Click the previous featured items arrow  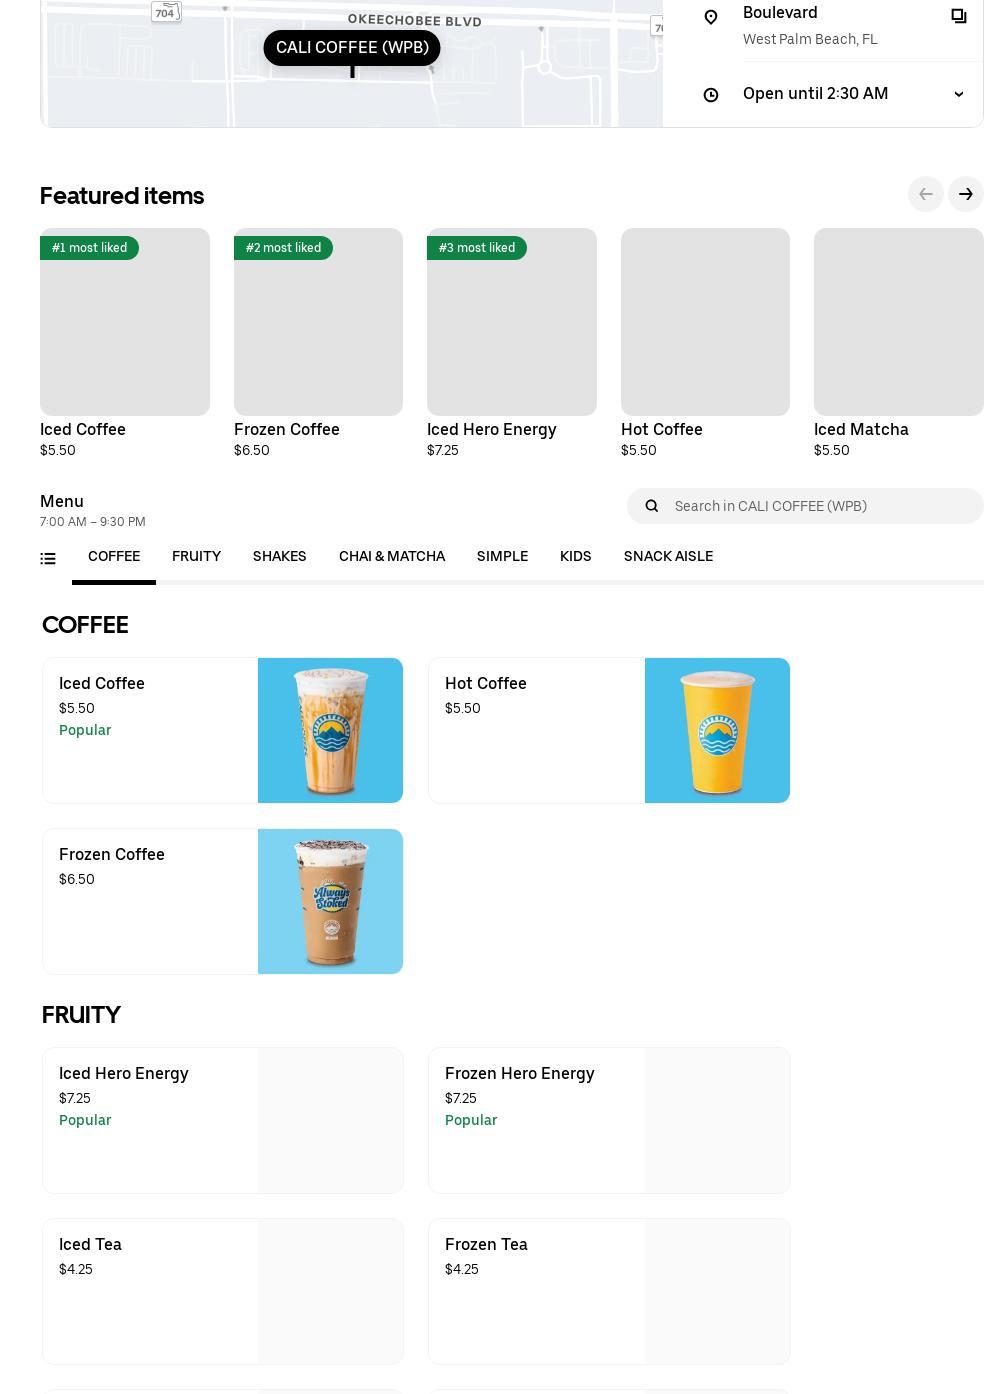coord(926,194)
